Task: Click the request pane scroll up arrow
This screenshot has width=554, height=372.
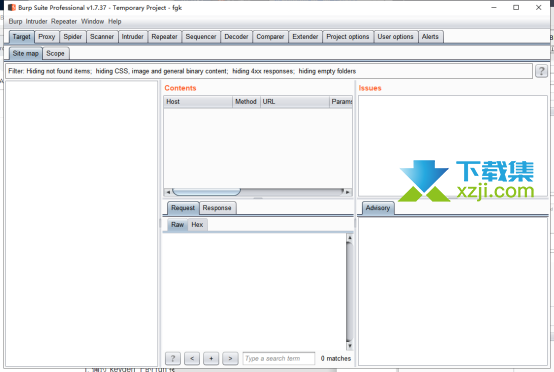Action: (349, 238)
